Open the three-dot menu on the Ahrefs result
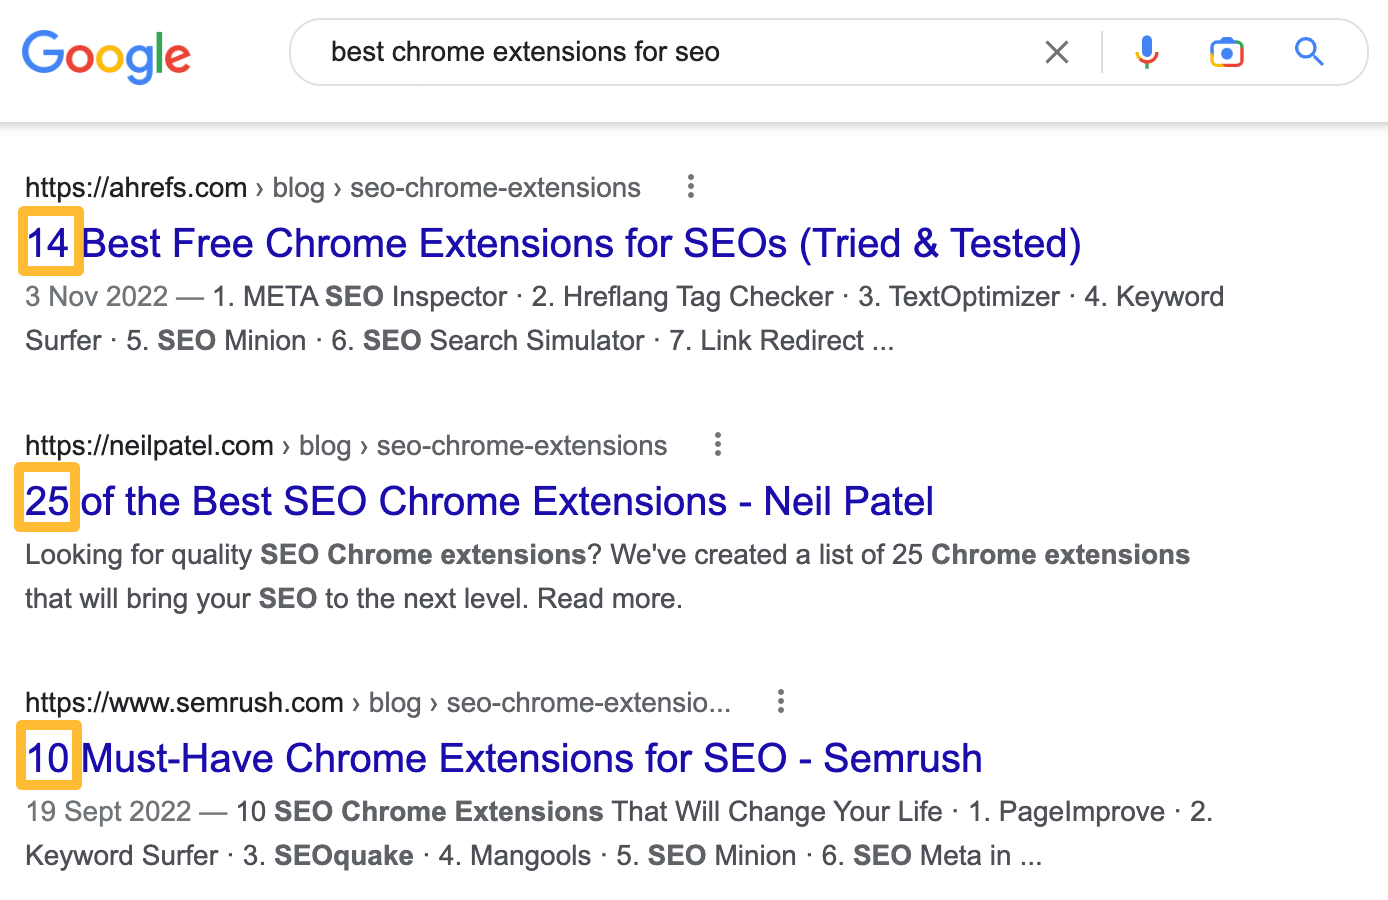Screen dimensions: 1388x900 (x=691, y=186)
